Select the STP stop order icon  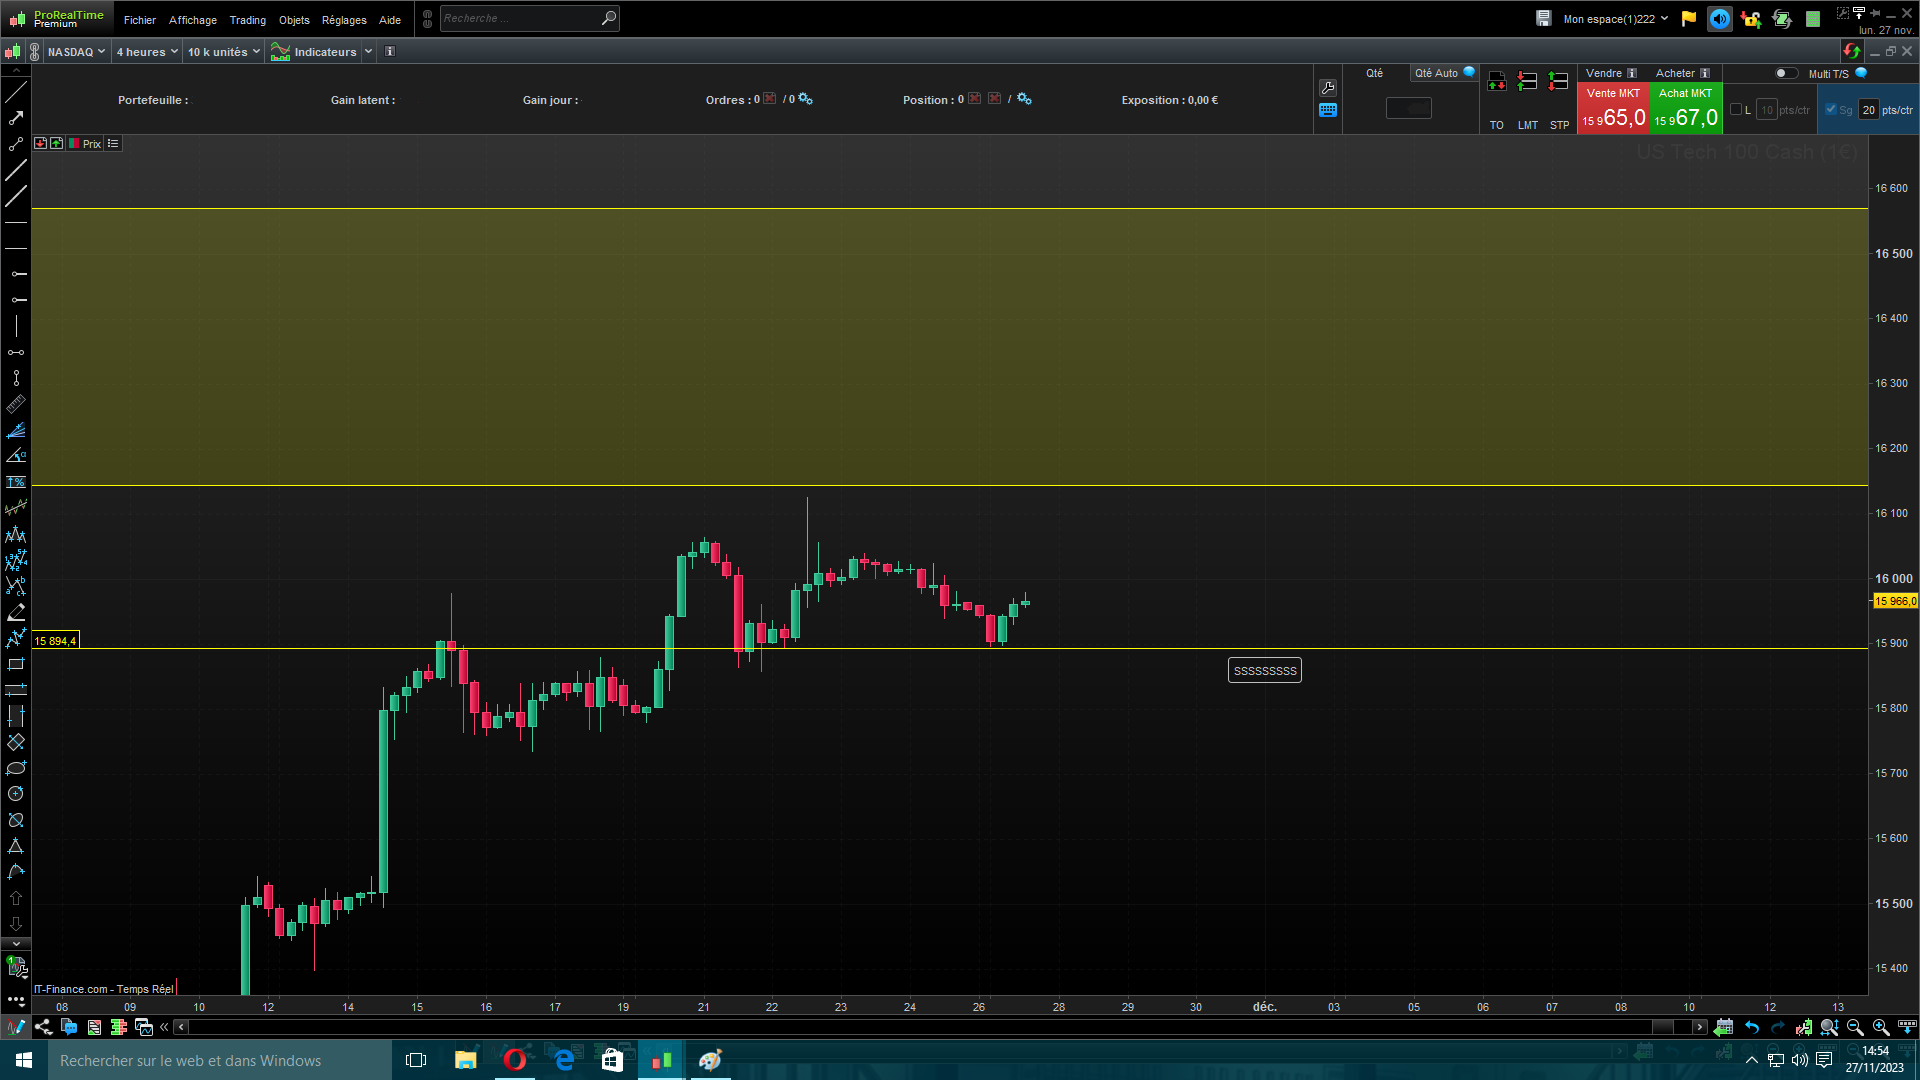click(1558, 82)
